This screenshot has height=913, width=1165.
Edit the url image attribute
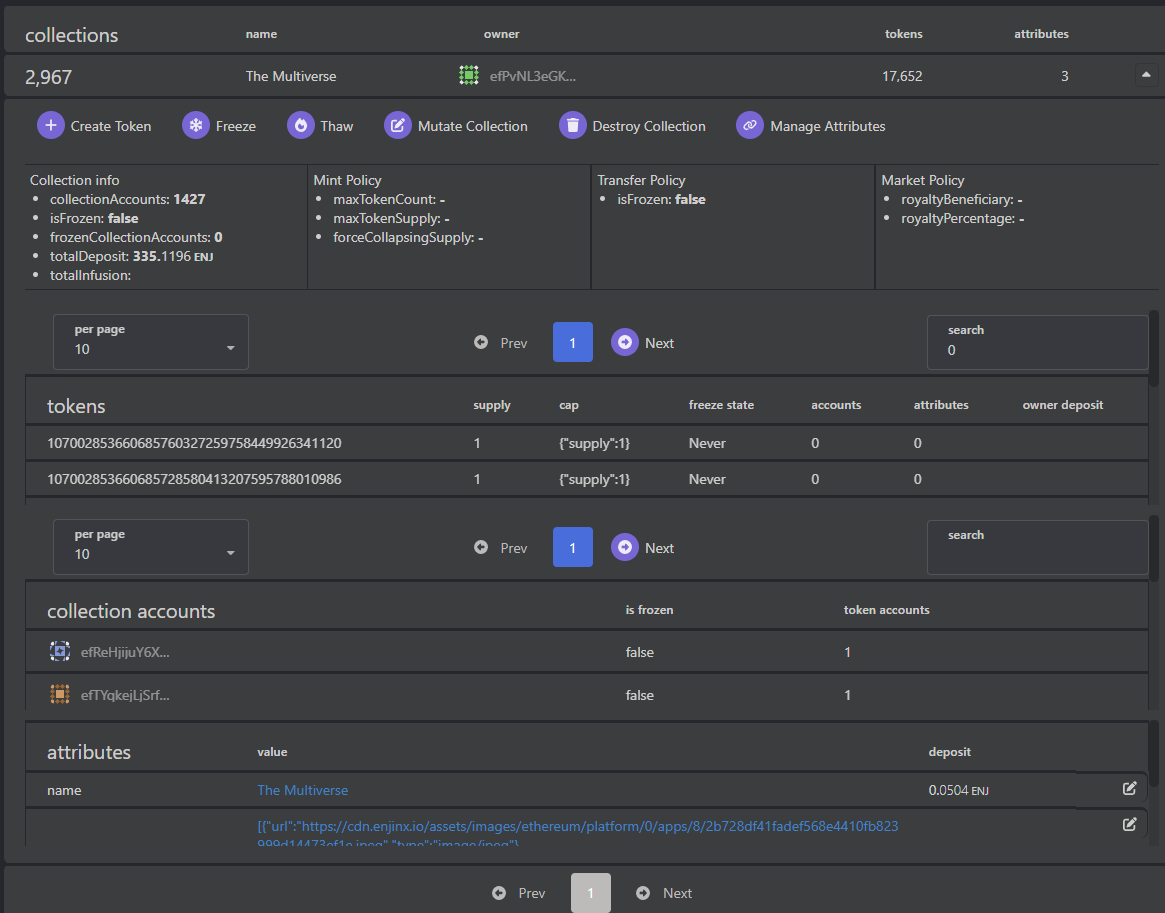[x=1129, y=824]
